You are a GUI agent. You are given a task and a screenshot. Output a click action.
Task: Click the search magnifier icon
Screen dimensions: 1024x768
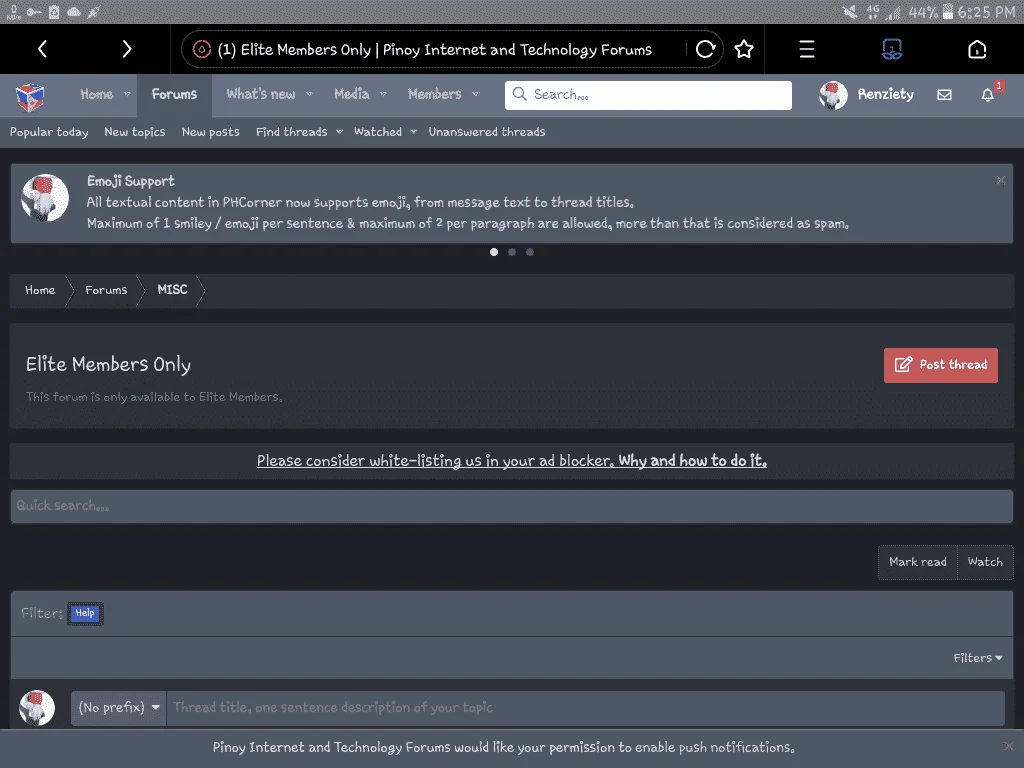pyautogui.click(x=519, y=94)
